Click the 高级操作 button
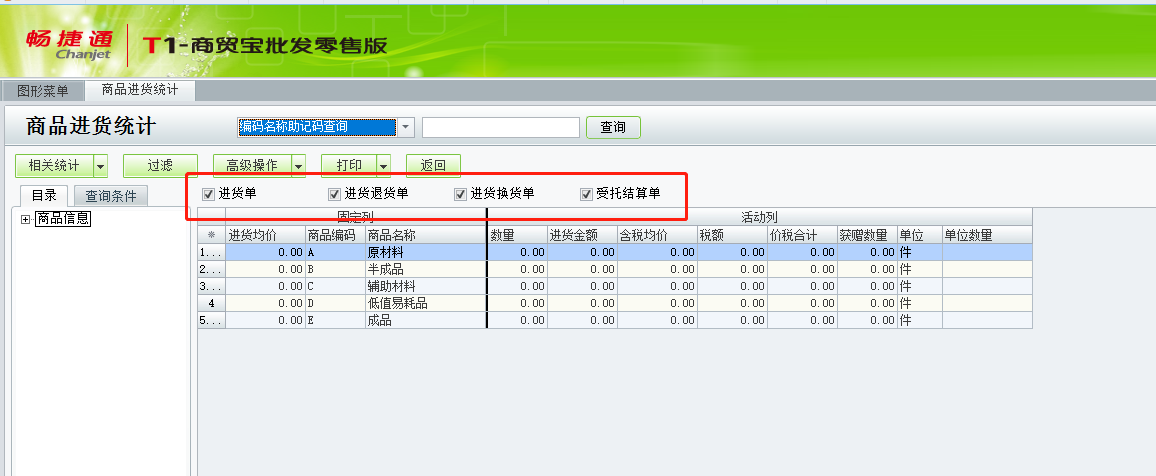 [x=252, y=167]
